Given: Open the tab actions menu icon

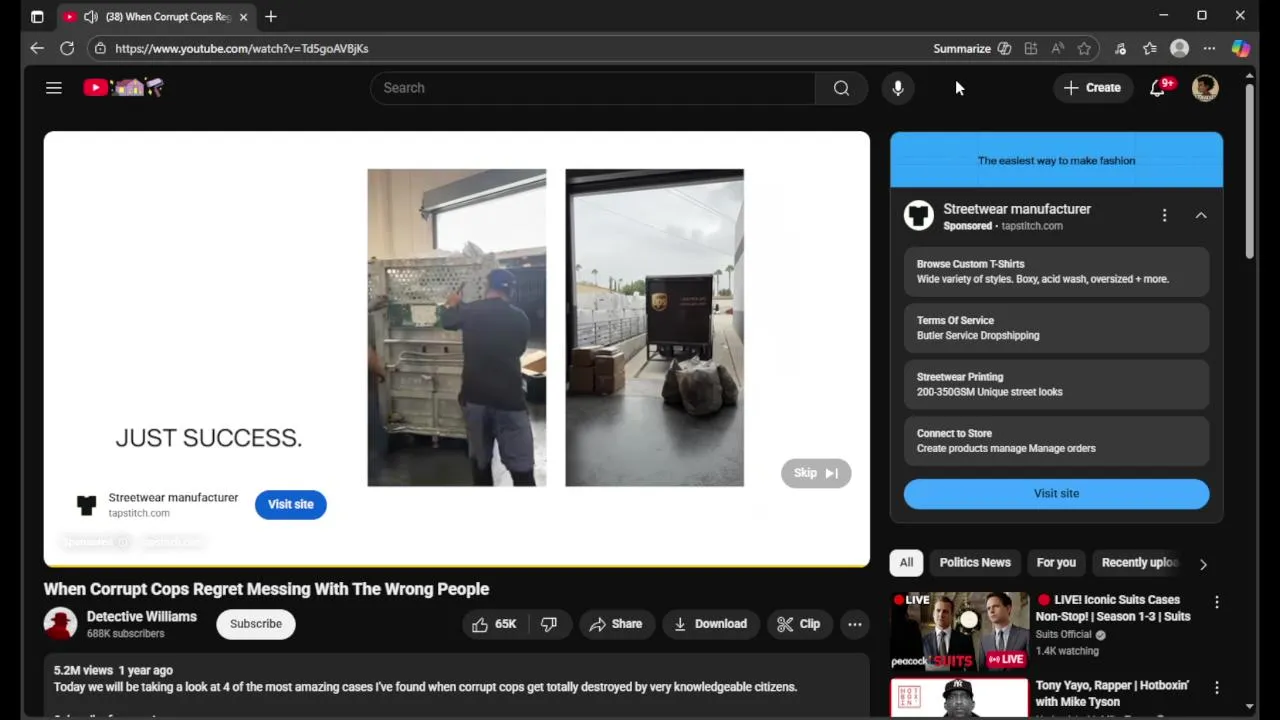Looking at the screenshot, I should coord(37,17).
